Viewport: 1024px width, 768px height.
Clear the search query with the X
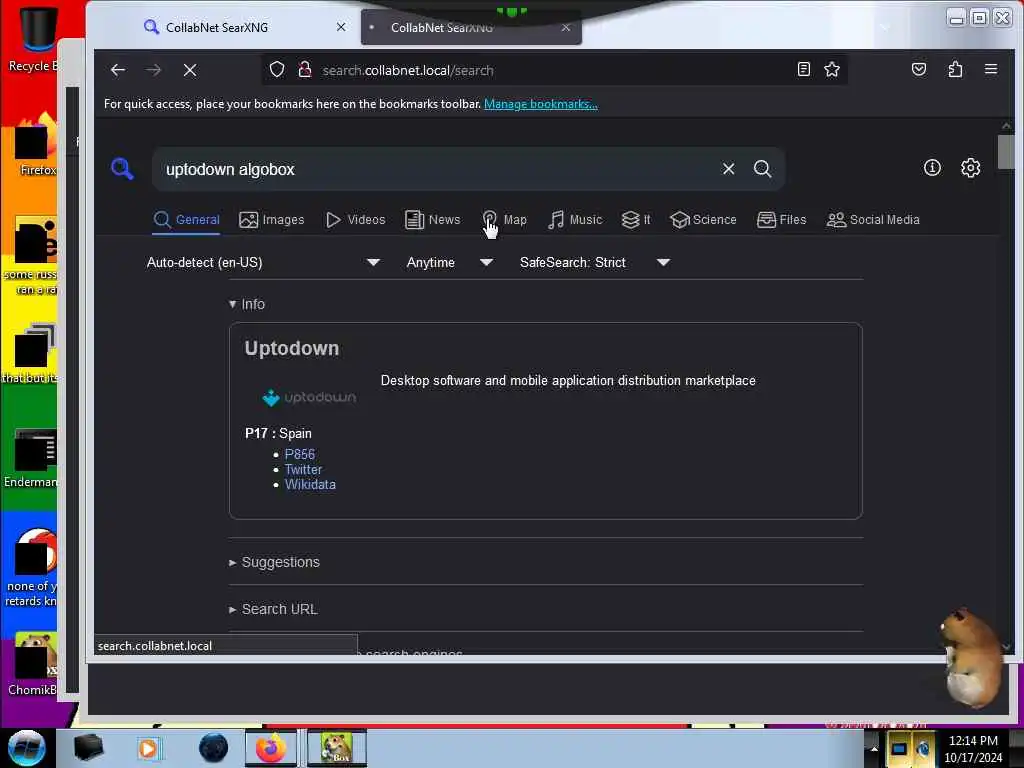click(728, 169)
